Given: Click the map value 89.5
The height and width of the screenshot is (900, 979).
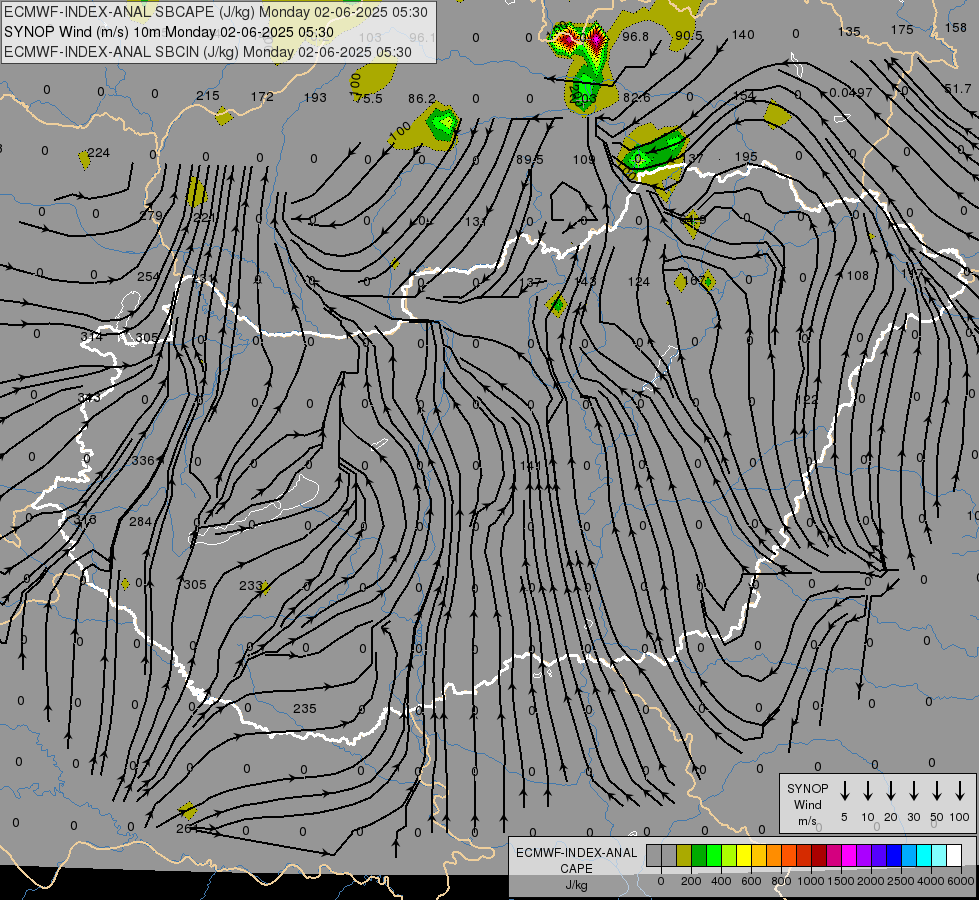Looking at the screenshot, I should tap(529, 160).
